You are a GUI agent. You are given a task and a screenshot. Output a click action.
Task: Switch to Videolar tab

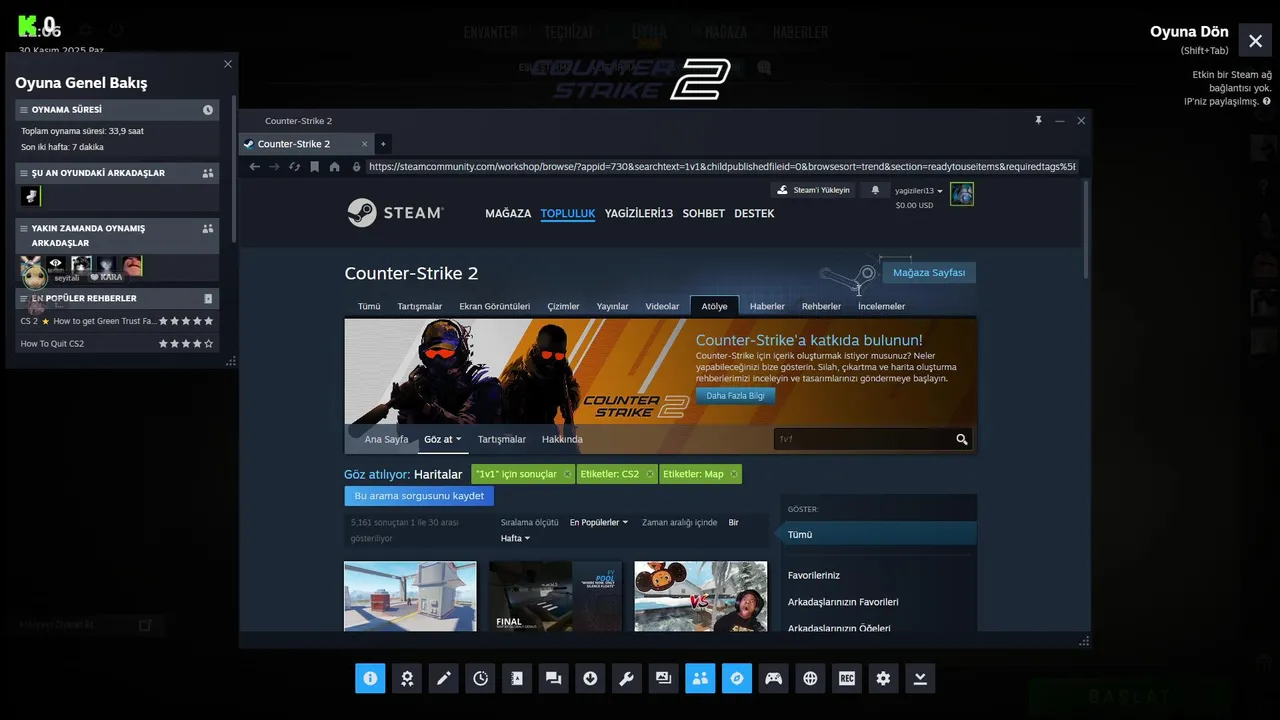[662, 306]
